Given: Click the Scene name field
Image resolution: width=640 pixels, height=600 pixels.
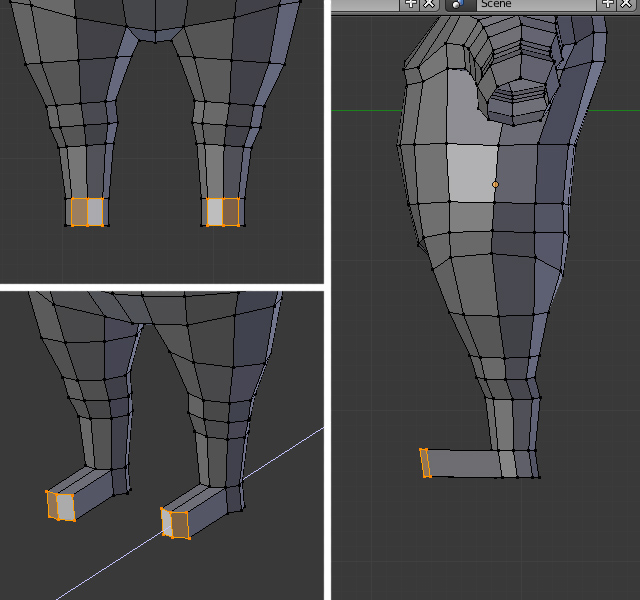Looking at the screenshot, I should click(536, 4).
